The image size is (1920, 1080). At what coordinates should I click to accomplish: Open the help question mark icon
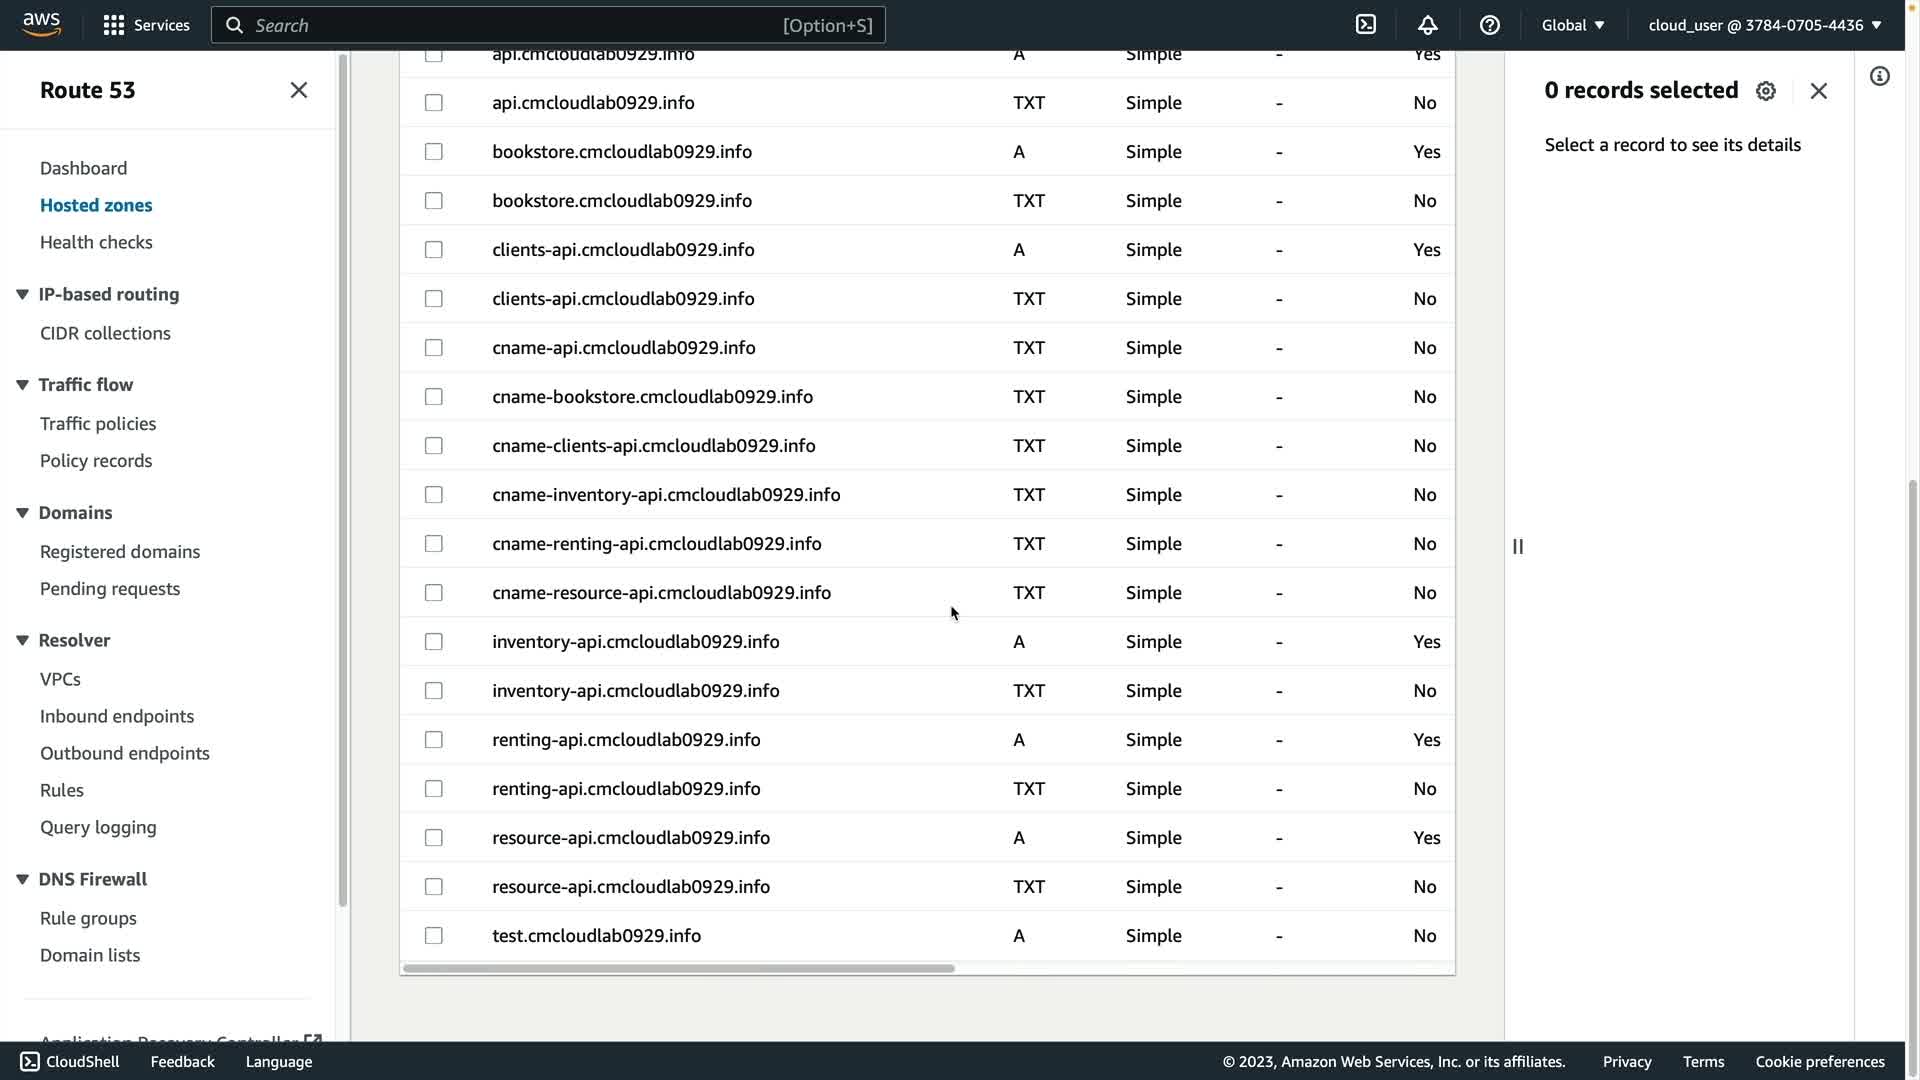[x=1490, y=25]
